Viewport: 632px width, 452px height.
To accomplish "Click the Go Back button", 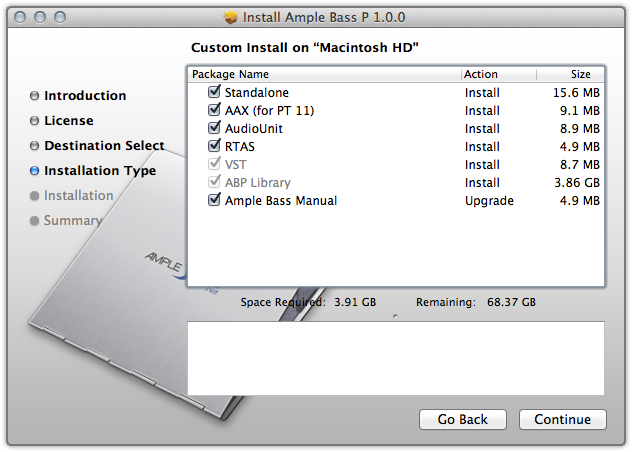I will click(x=463, y=419).
